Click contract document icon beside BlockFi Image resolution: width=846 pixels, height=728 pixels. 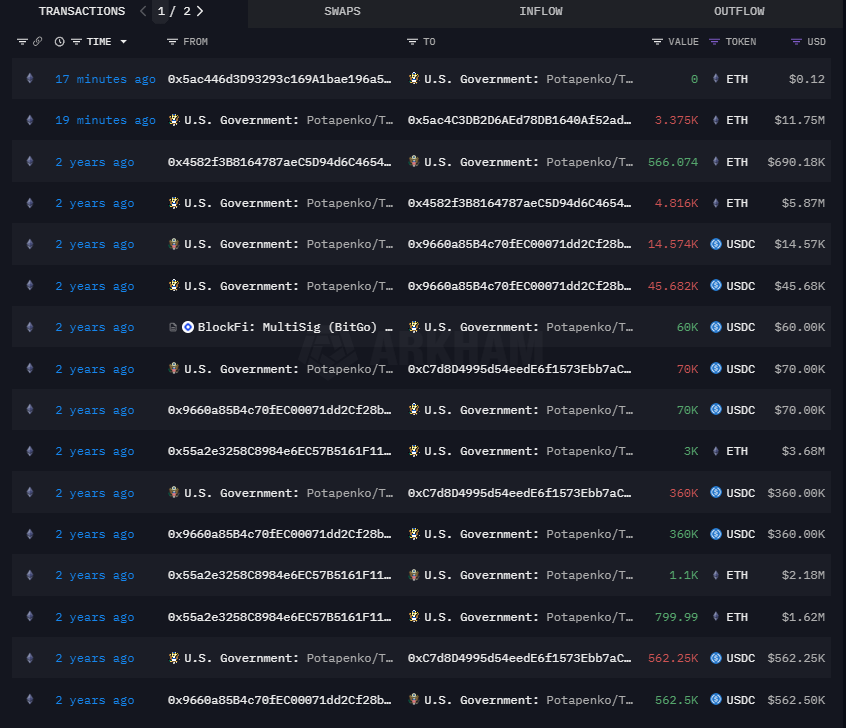tap(174, 327)
